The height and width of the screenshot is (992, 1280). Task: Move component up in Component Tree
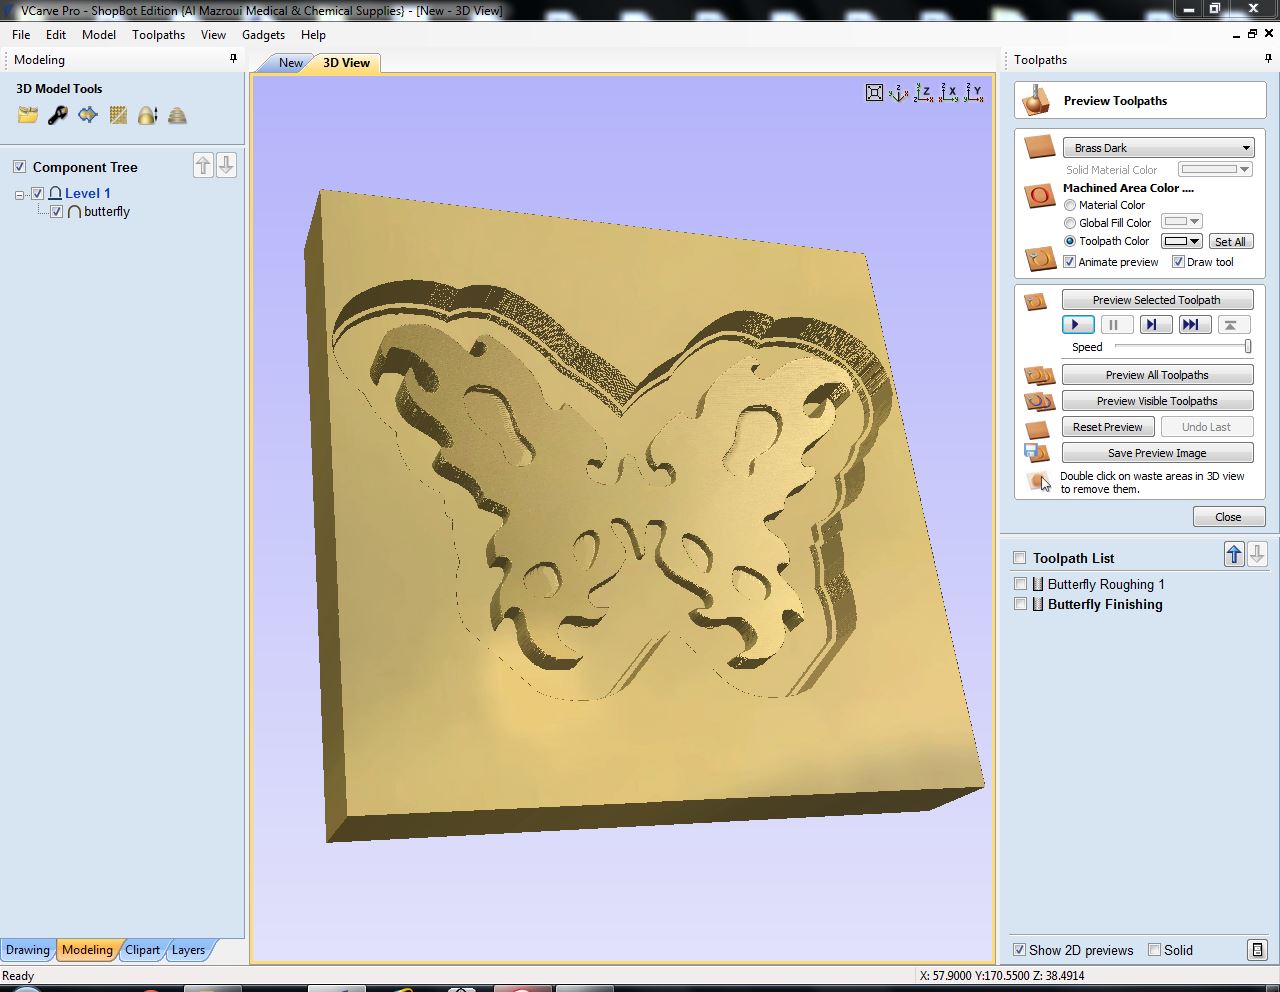click(203, 165)
